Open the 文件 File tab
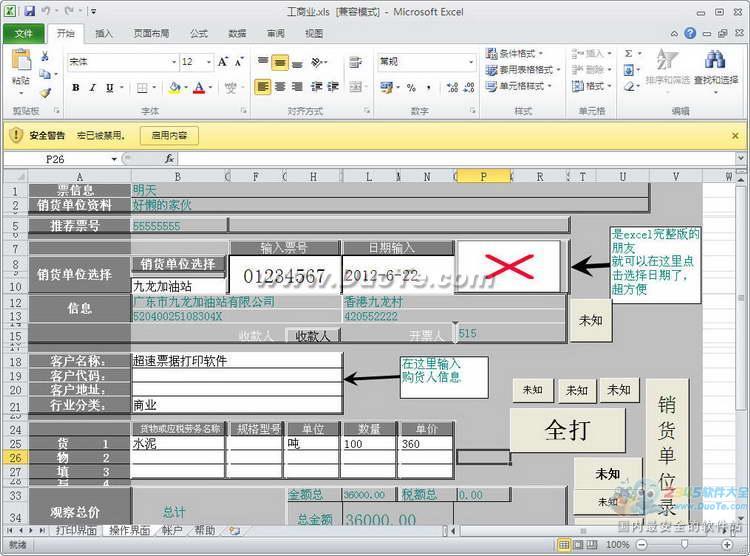750x556 pixels. click(23, 33)
